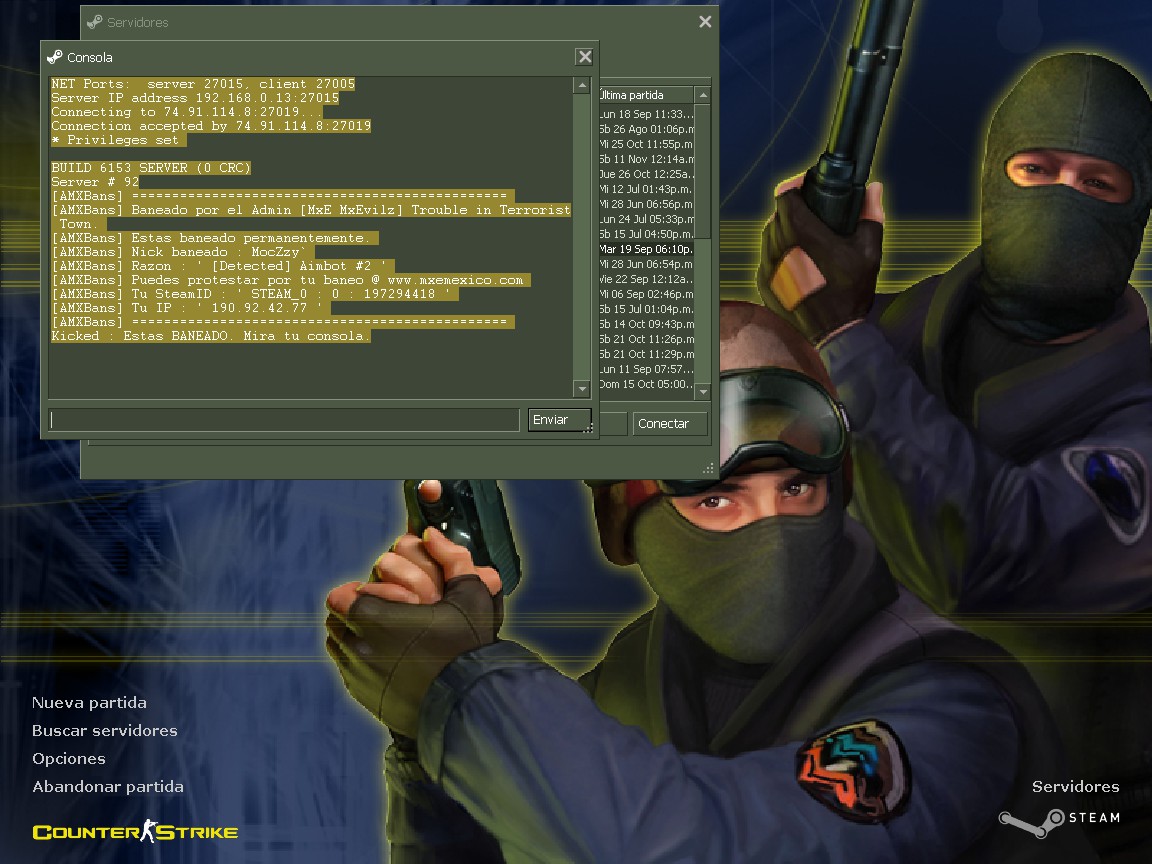Viewport: 1152px width, 864px height.
Task: Click console line 'Razon : [Detected] Aimbot #2'
Action: 223,266
